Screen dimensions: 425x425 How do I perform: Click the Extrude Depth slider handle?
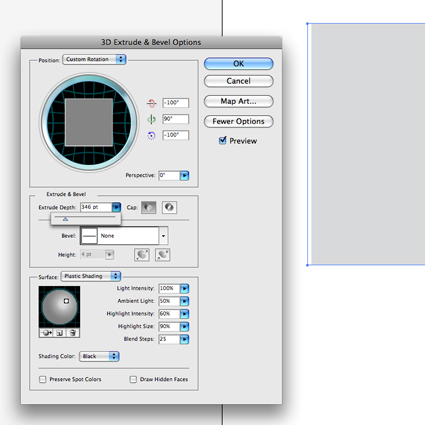65,219
